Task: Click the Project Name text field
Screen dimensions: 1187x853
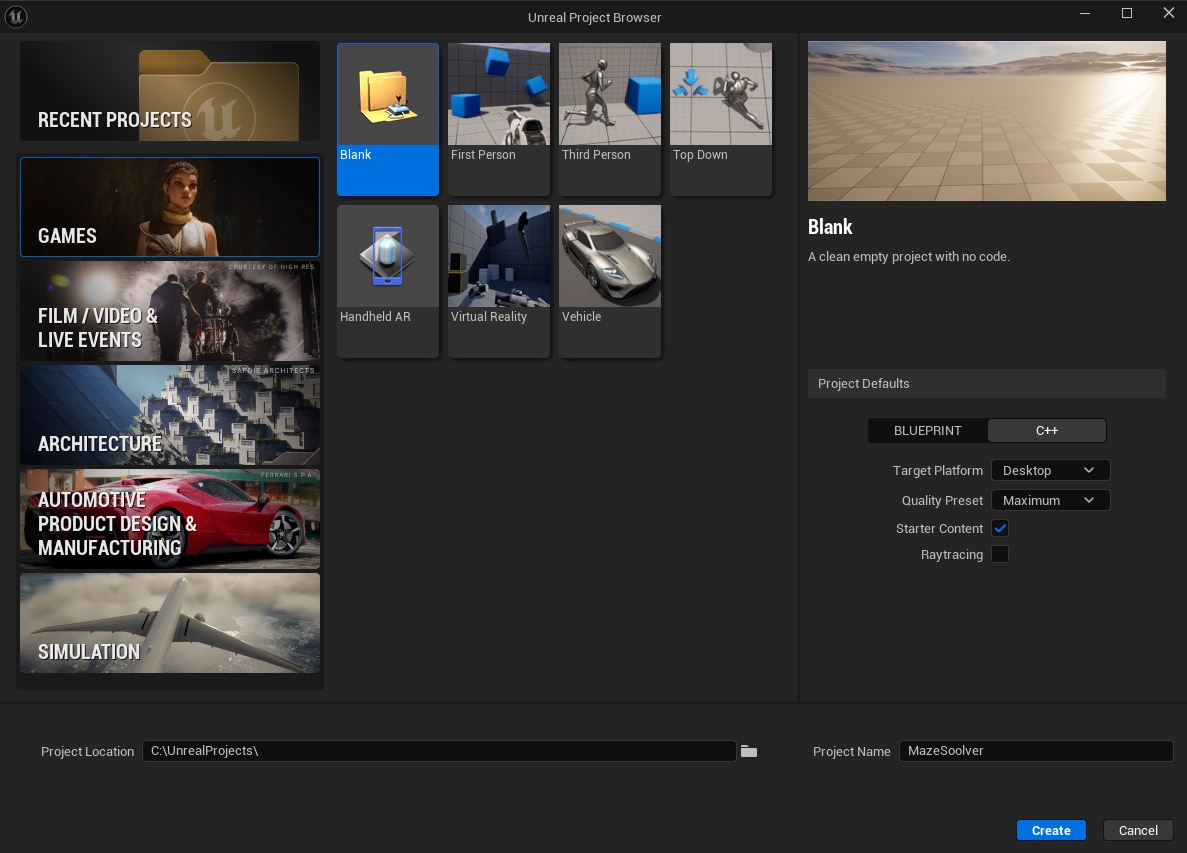Action: point(1035,751)
